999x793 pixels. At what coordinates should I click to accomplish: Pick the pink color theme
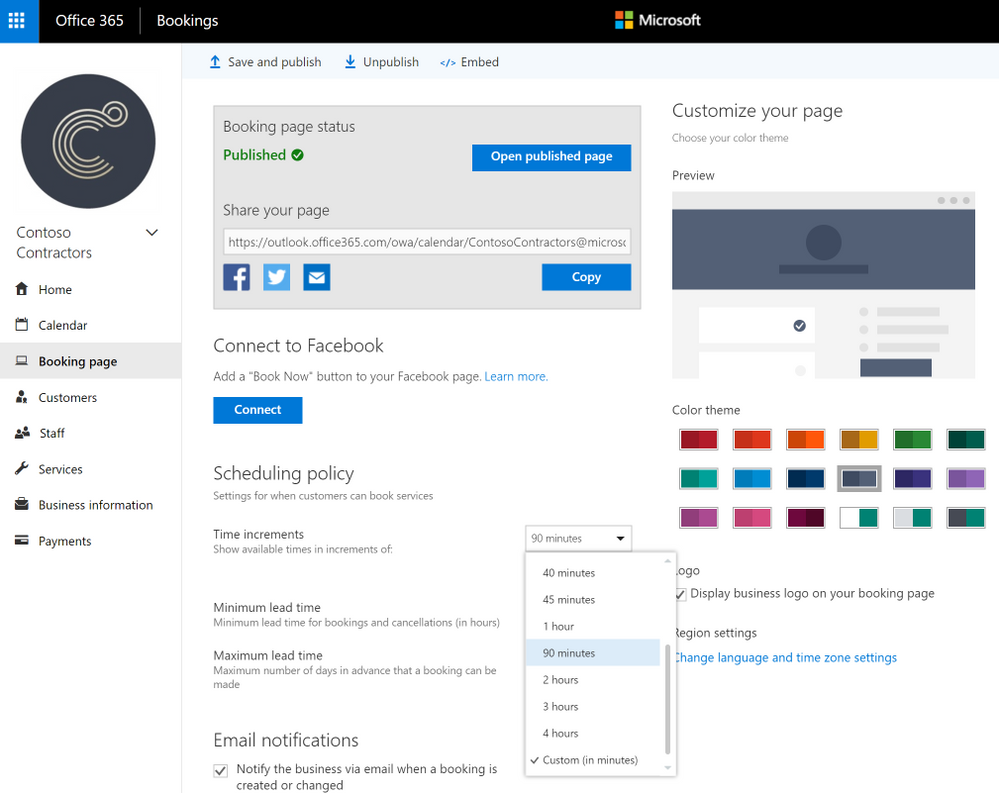(x=752, y=518)
